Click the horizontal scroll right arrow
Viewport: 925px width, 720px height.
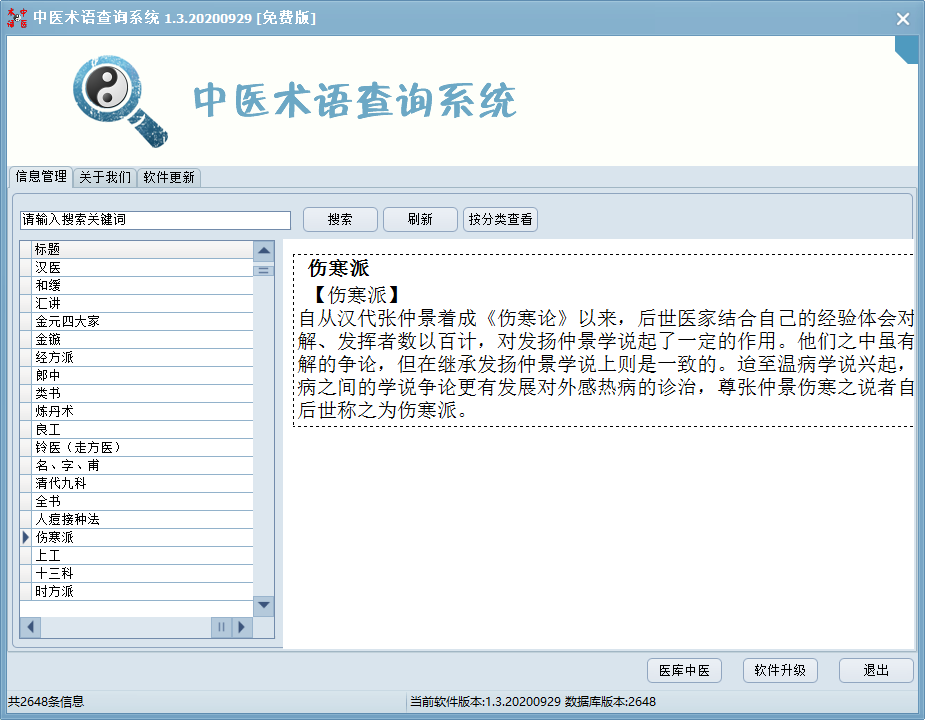coord(241,627)
